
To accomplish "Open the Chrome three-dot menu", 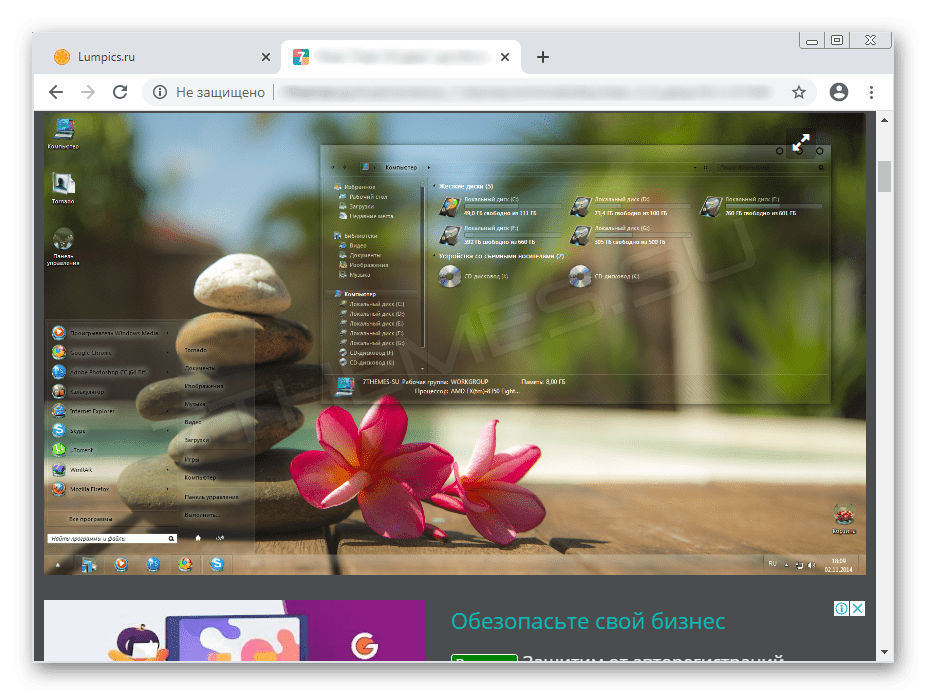I will pyautogui.click(x=872, y=92).
